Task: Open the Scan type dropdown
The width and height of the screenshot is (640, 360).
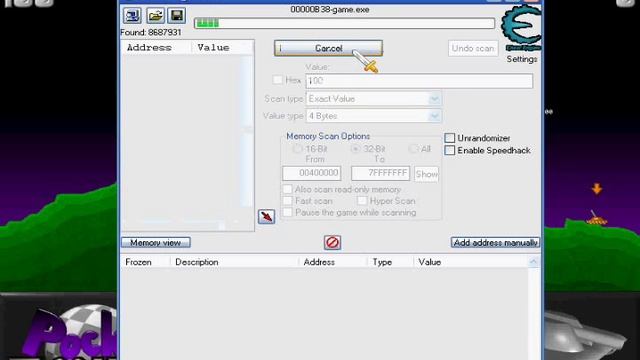Action: [x=373, y=99]
